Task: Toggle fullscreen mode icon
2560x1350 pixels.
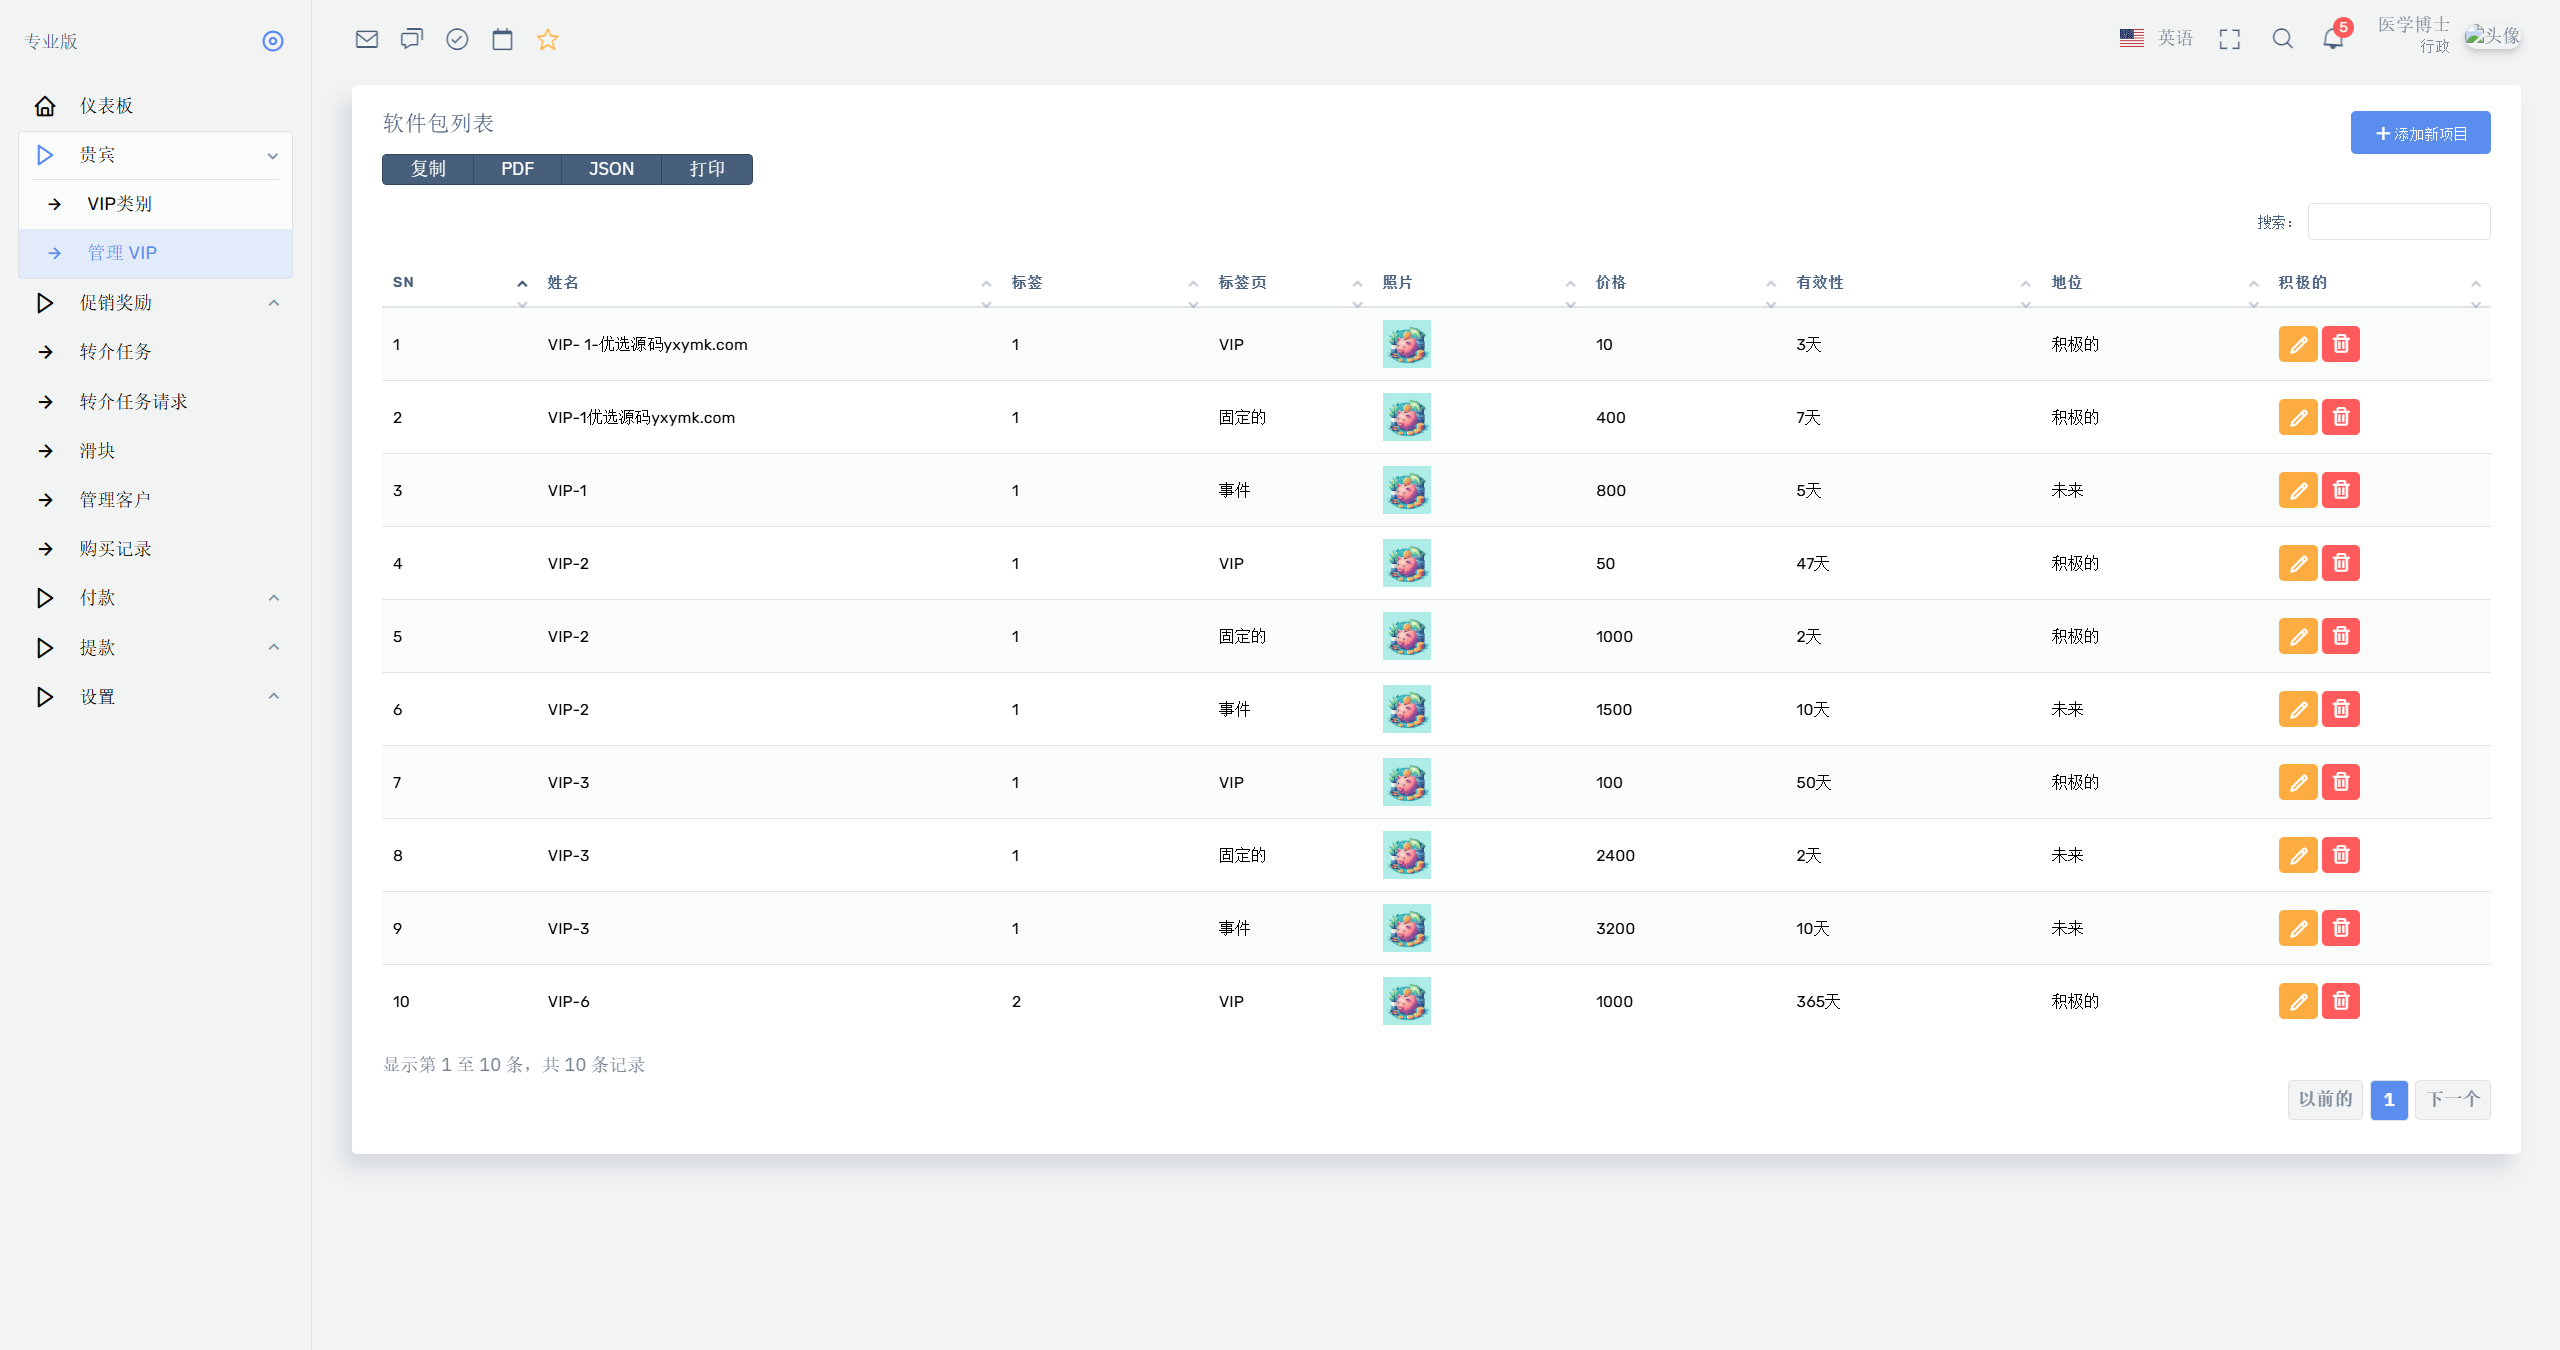Action: click(x=2230, y=39)
